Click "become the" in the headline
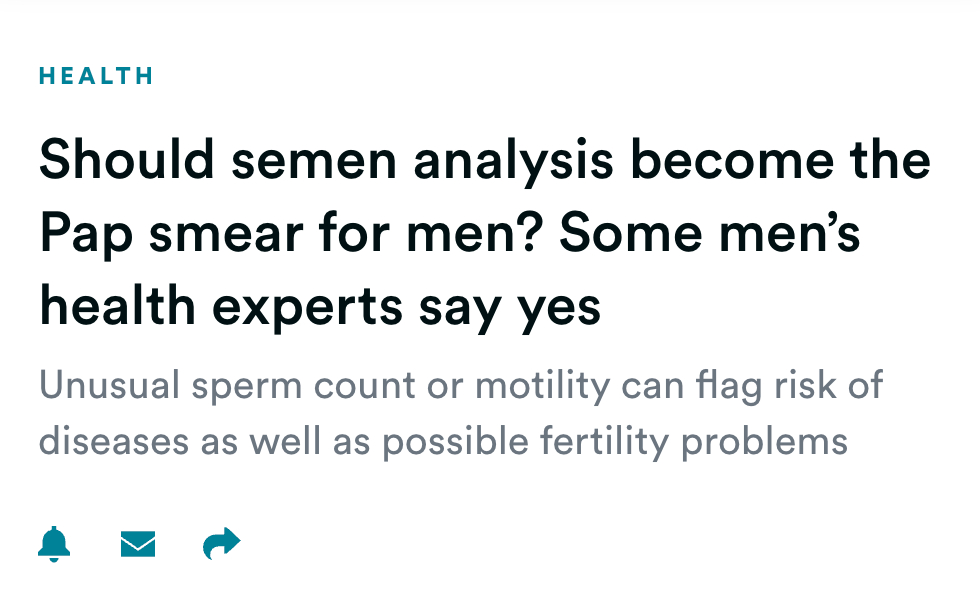The height and width of the screenshot is (604, 980). [x=801, y=161]
